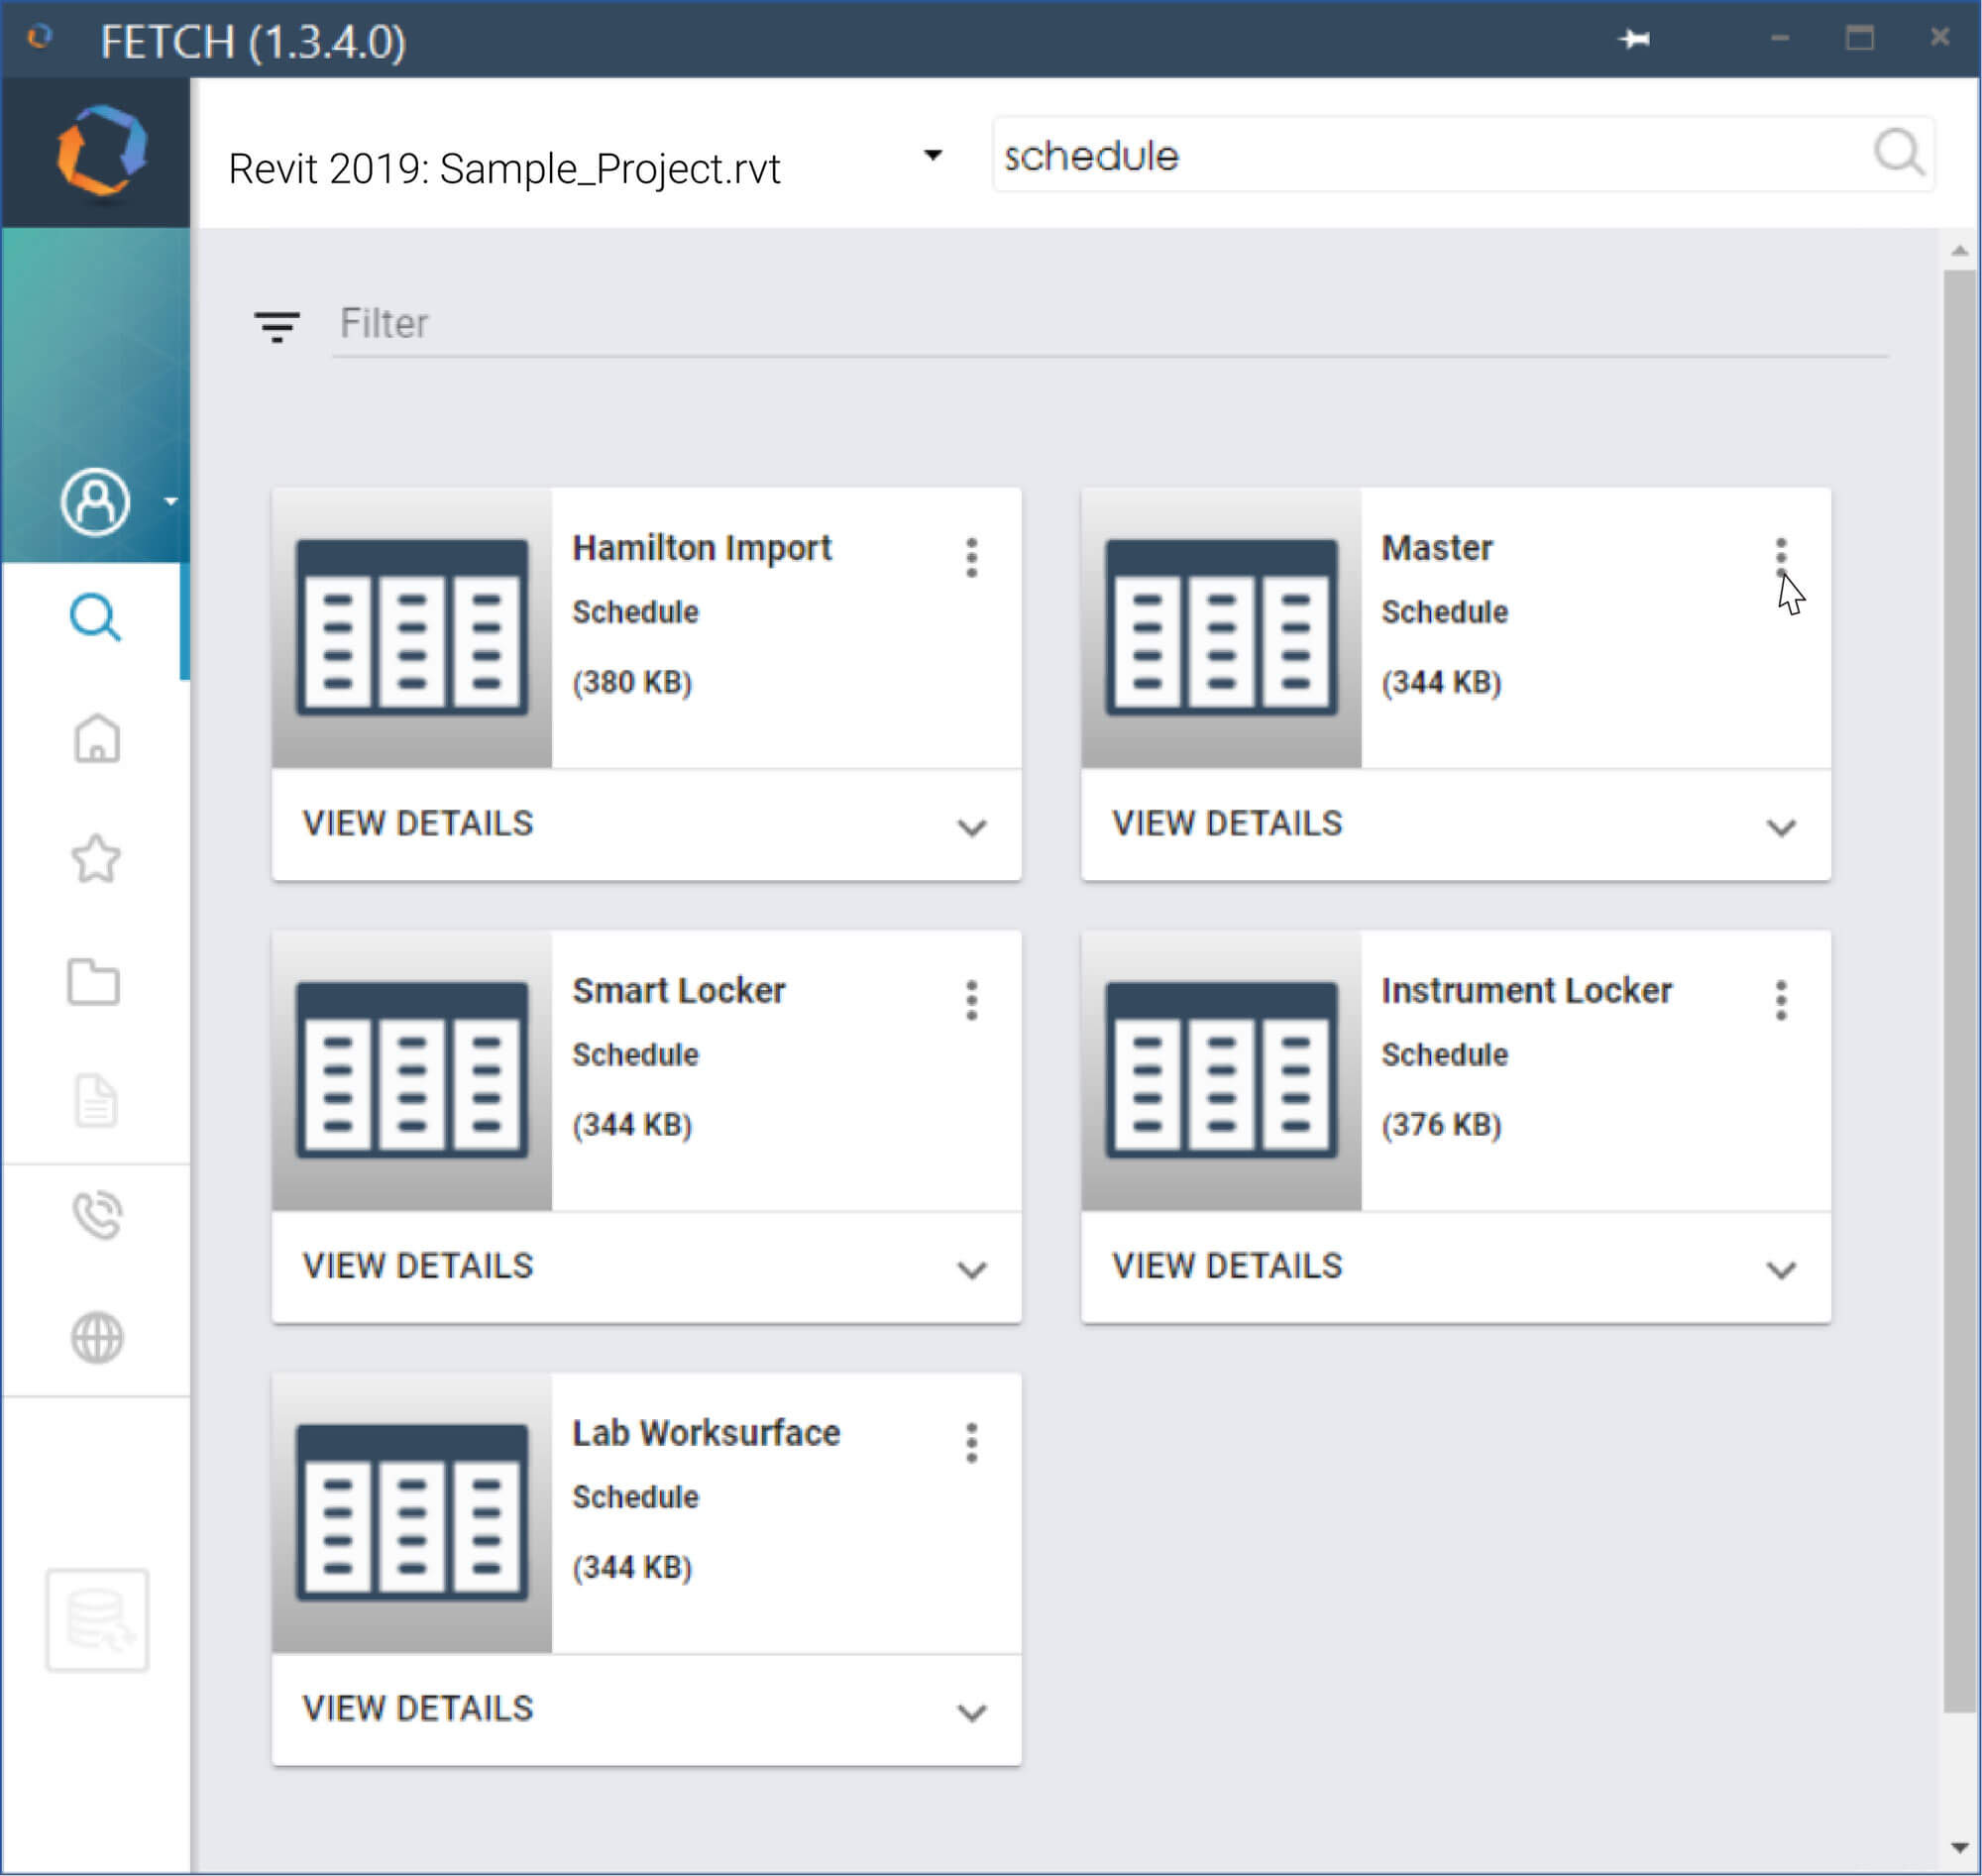
Task: Expand Master details chevron
Action: (x=1781, y=827)
